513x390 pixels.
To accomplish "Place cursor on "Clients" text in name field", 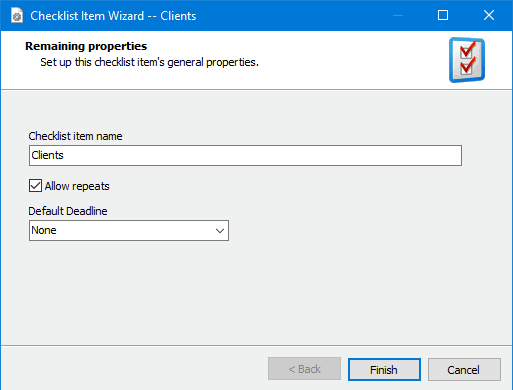I will pyautogui.click(x=47, y=155).
